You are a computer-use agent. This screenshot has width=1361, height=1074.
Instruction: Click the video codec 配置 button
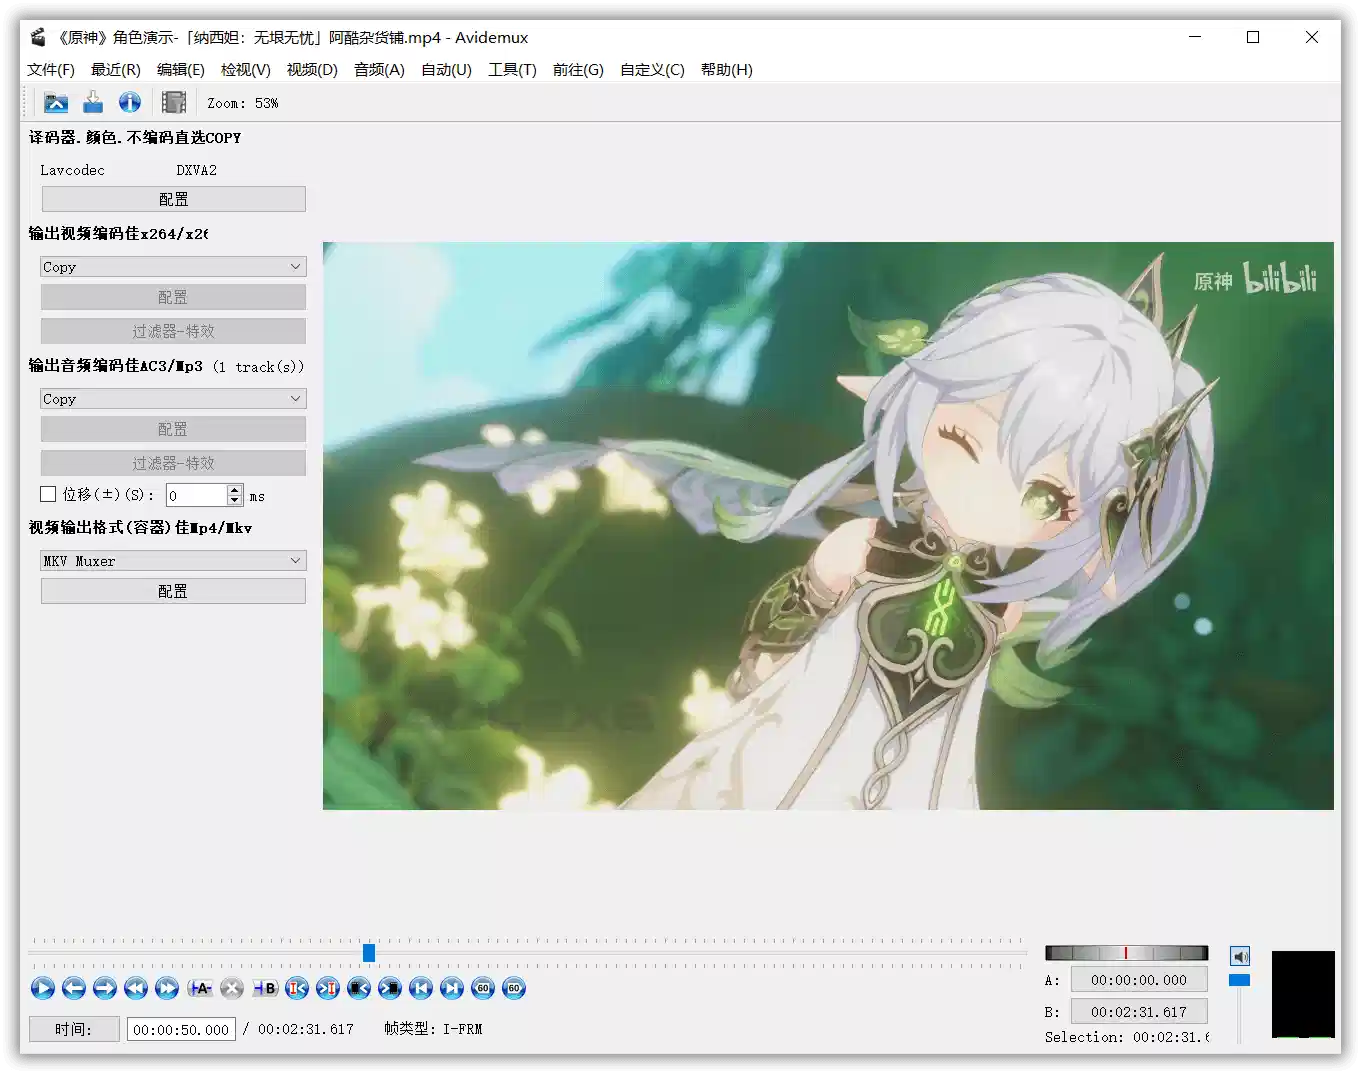(172, 297)
